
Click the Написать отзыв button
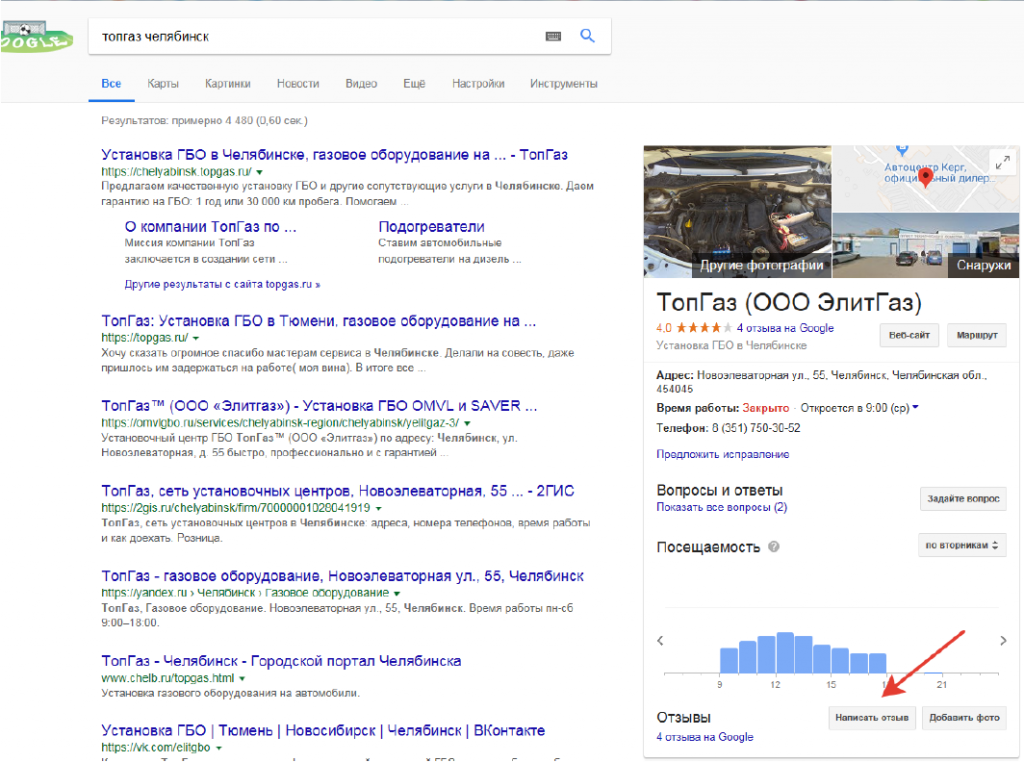[872, 718]
